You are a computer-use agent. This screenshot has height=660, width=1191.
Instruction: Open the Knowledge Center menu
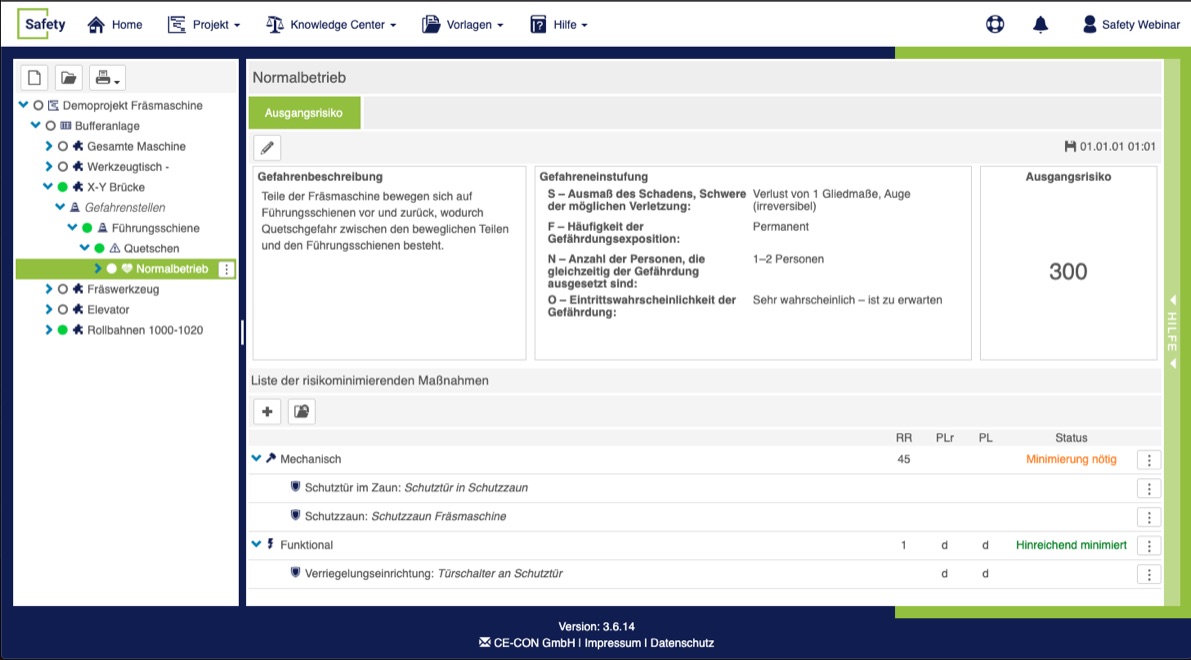331,24
